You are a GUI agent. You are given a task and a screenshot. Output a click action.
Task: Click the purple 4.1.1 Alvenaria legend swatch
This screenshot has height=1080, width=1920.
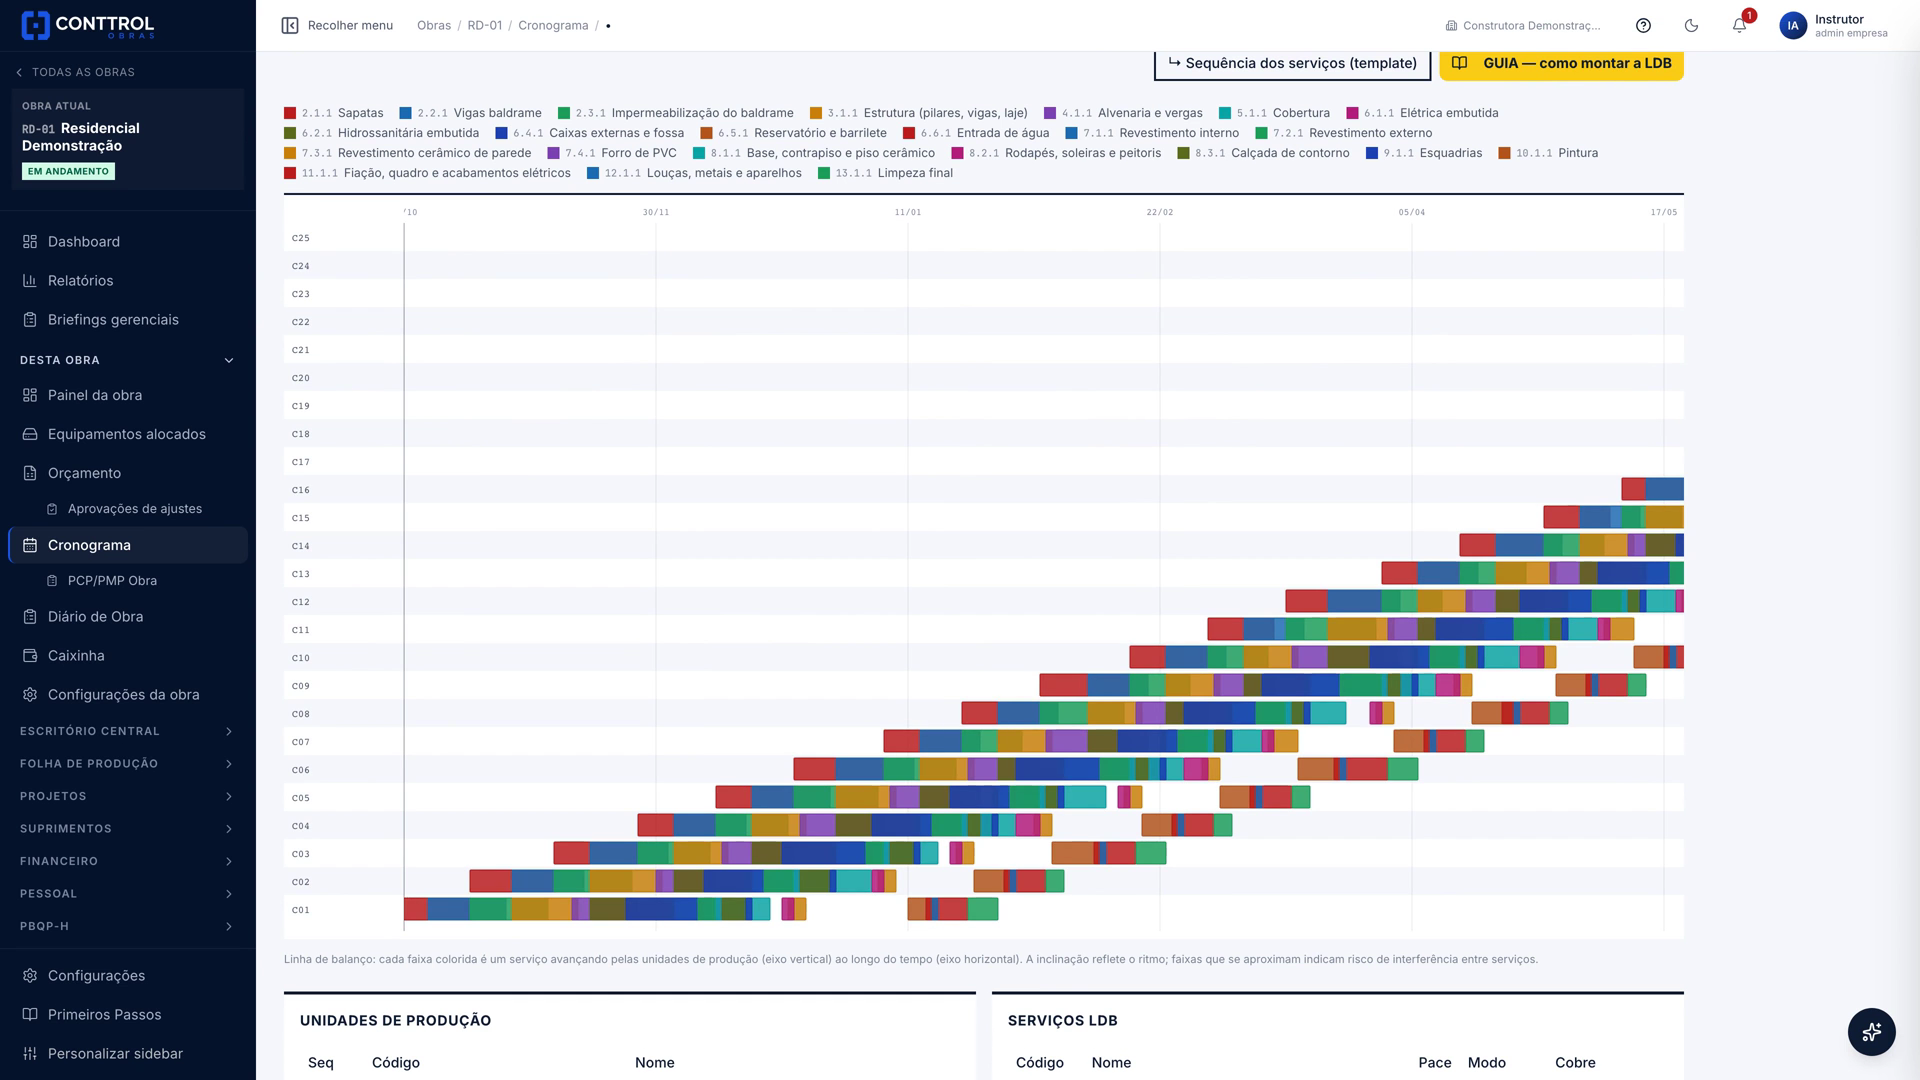coord(1050,113)
